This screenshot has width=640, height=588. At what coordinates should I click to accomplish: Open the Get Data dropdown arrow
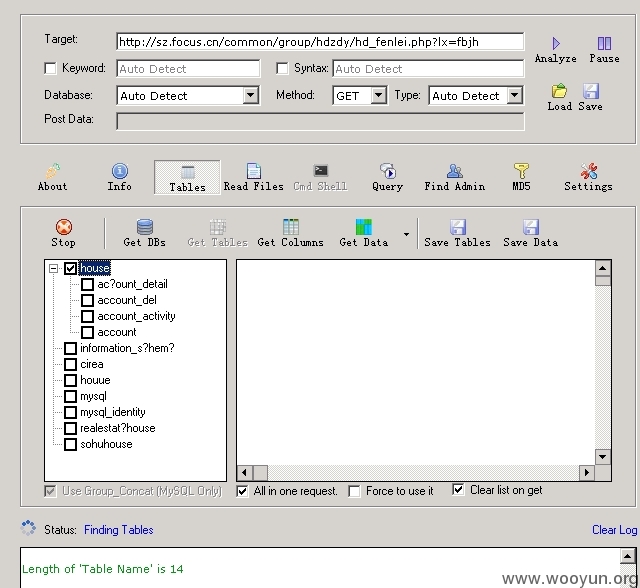click(406, 234)
